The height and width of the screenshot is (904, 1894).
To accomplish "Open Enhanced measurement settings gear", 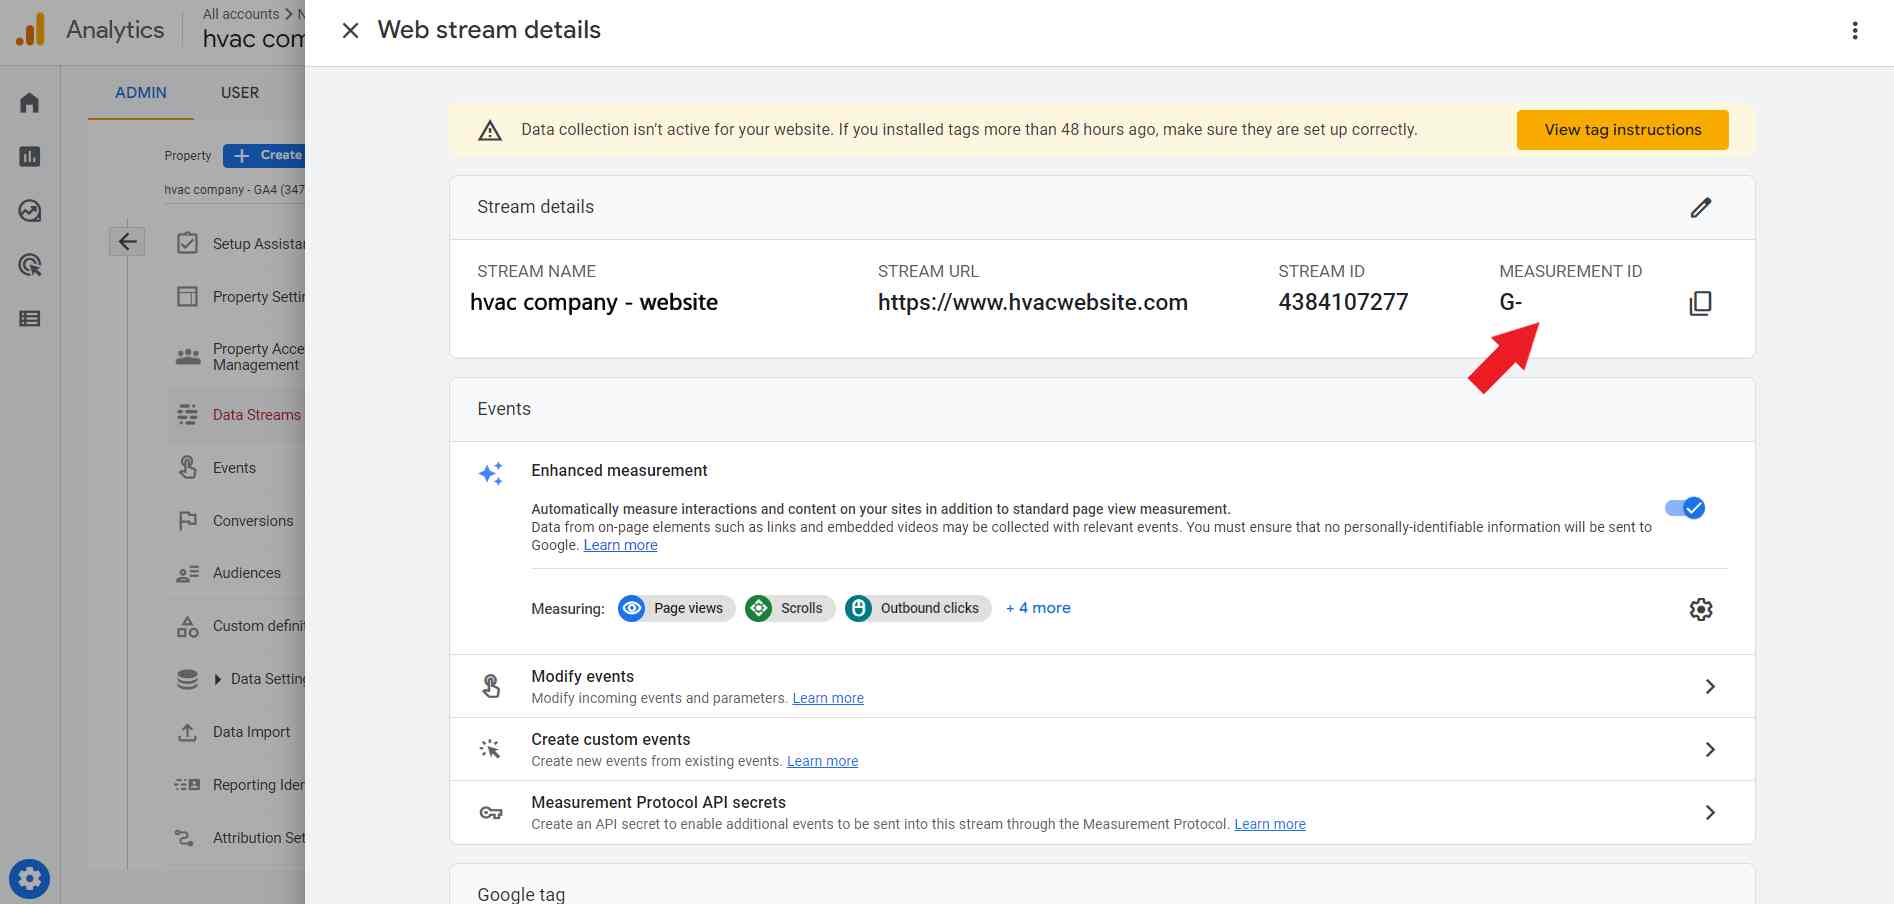I will click(1702, 608).
